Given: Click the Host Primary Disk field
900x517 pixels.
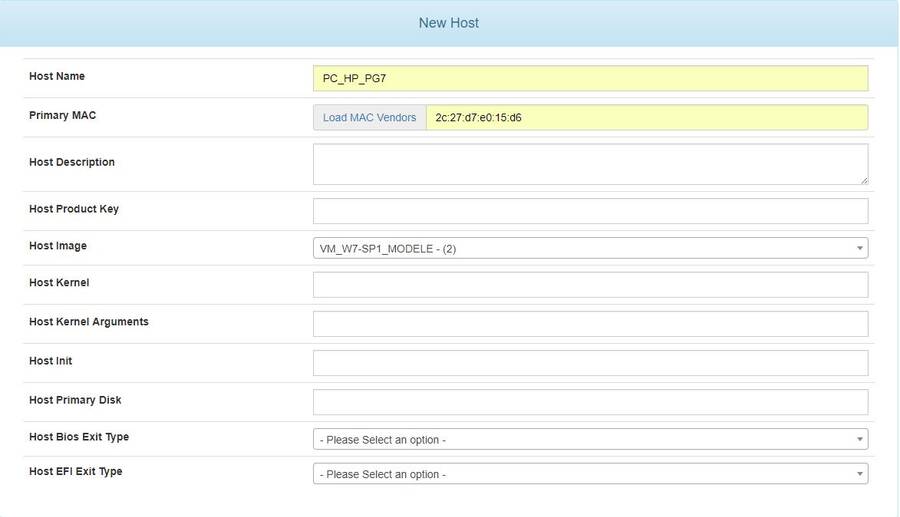Looking at the screenshot, I should click(x=590, y=402).
